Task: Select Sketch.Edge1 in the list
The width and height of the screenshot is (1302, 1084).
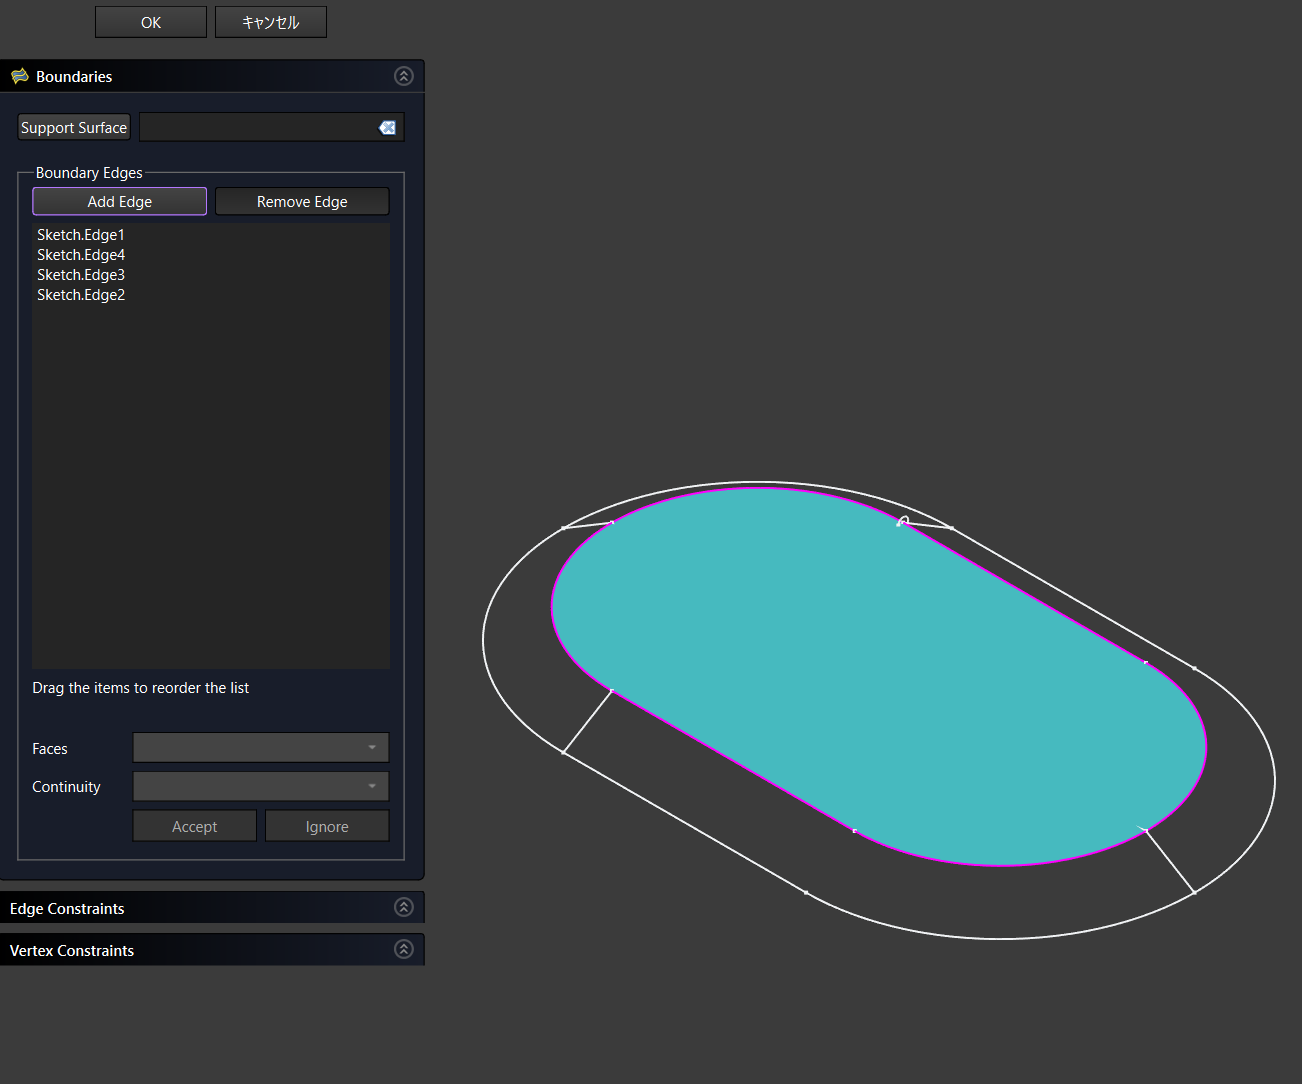Action: [x=81, y=235]
